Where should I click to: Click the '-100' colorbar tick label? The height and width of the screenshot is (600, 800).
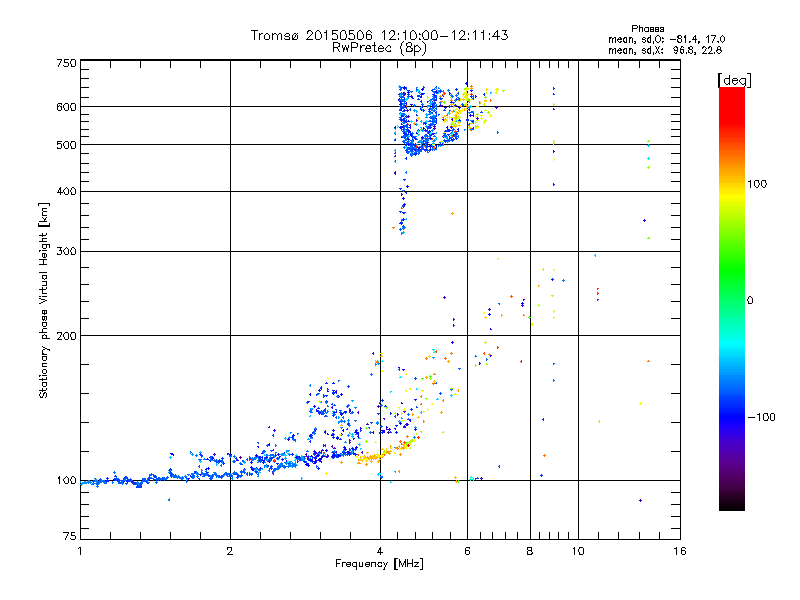tap(761, 417)
